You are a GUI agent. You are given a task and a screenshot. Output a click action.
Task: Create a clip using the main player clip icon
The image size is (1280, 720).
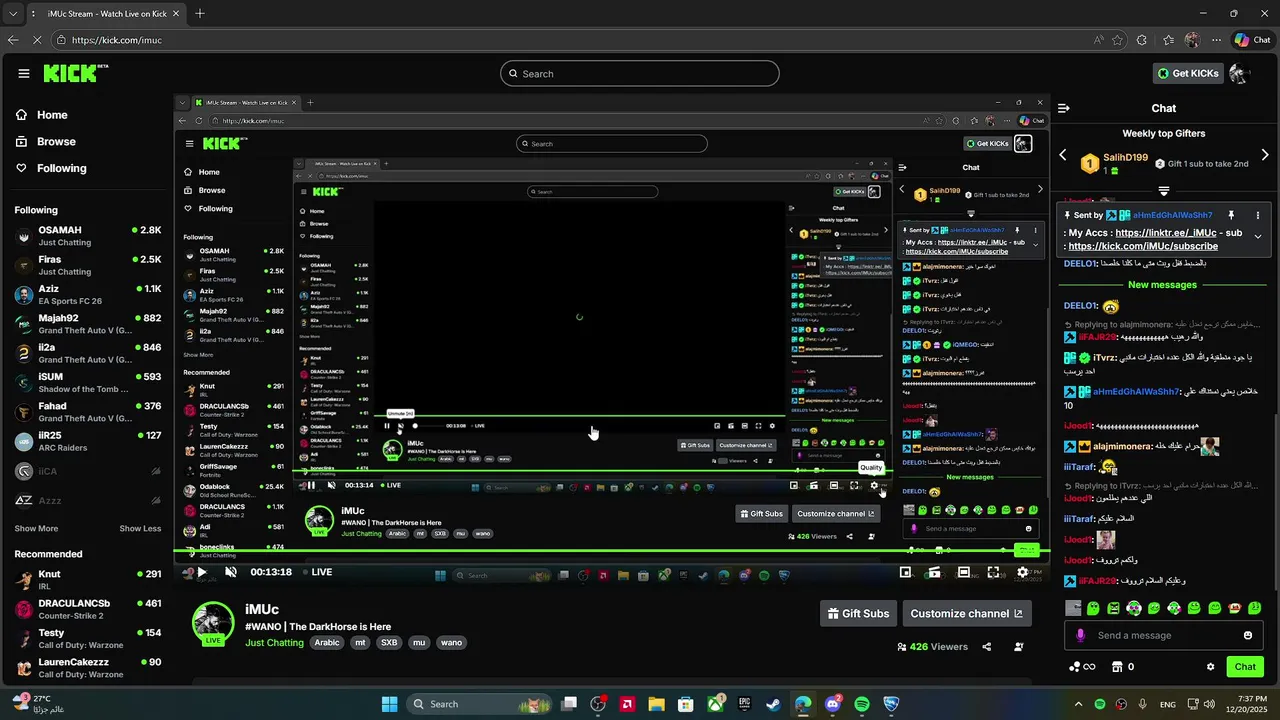tap(934, 572)
